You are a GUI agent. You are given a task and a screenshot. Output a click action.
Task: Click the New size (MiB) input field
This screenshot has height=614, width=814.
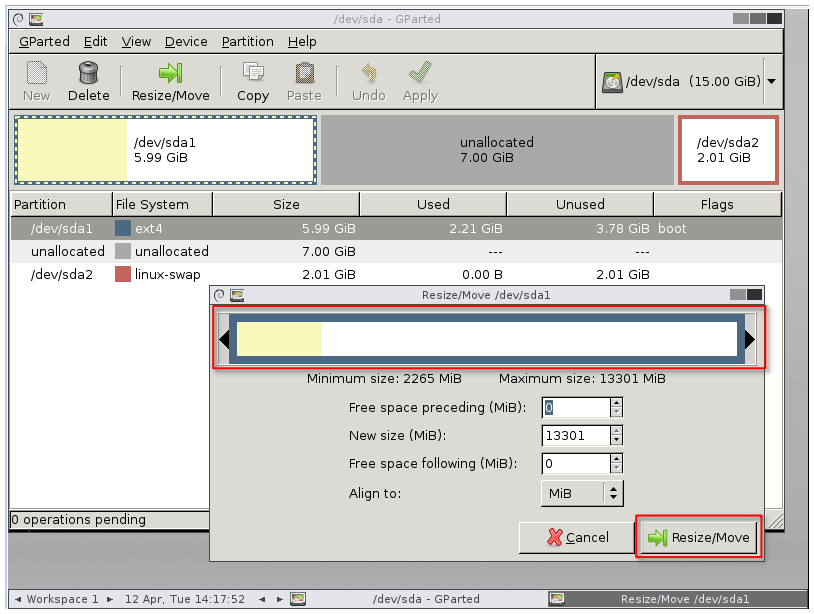[575, 435]
